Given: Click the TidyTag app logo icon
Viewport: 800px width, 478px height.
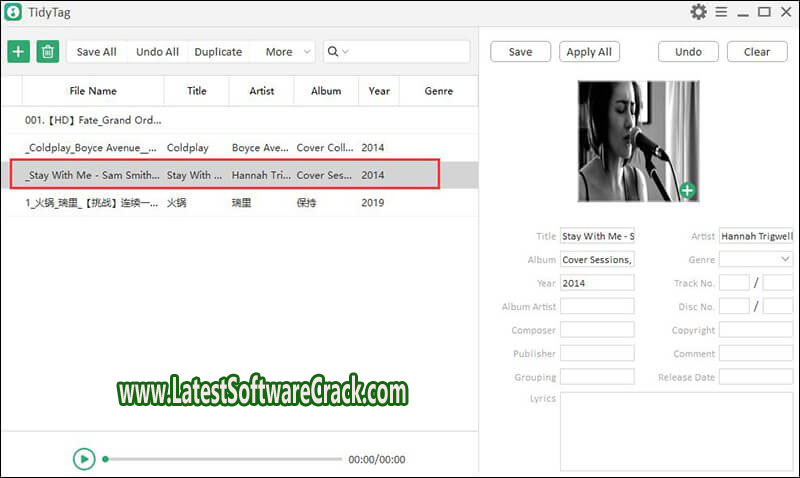Looking at the screenshot, I should pyautogui.click(x=13, y=12).
